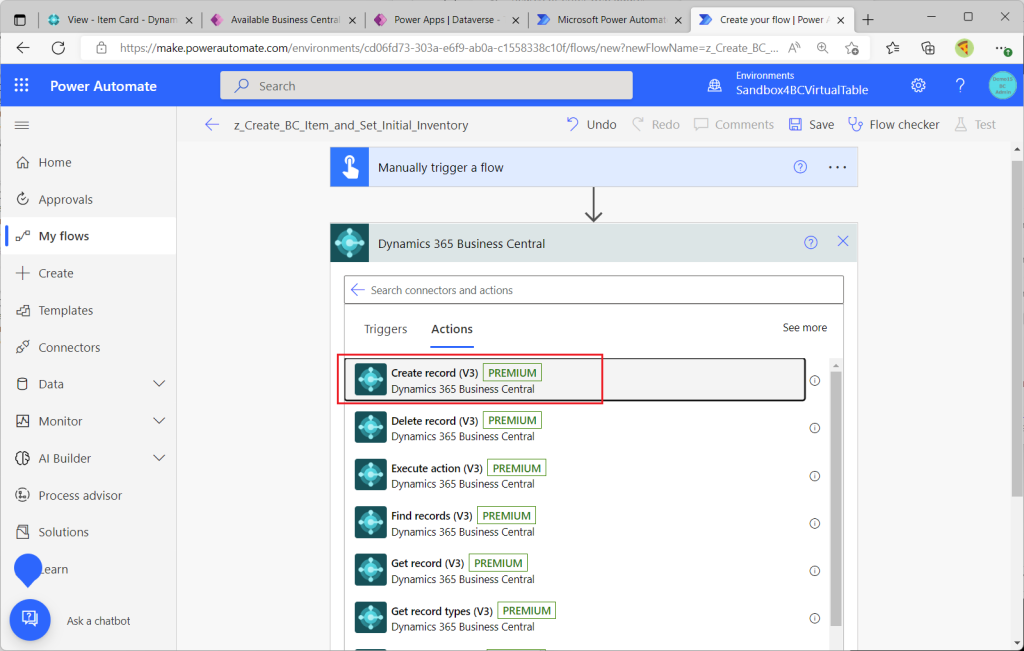Open the Power Automate app launcher waffle
The height and width of the screenshot is (651, 1024).
pos(22,86)
